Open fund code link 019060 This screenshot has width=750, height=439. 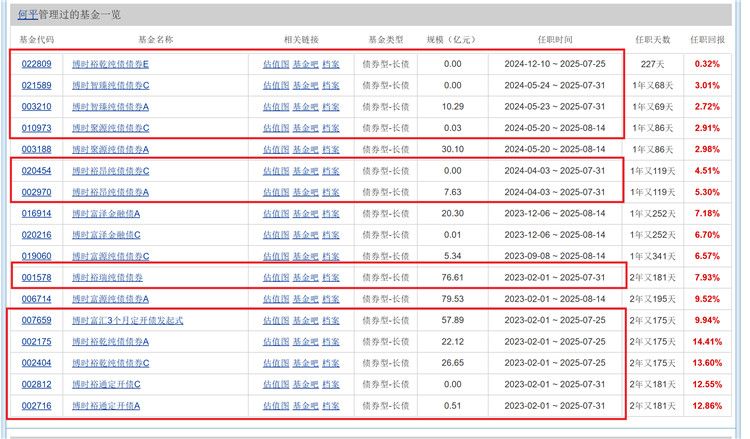[x=36, y=256]
